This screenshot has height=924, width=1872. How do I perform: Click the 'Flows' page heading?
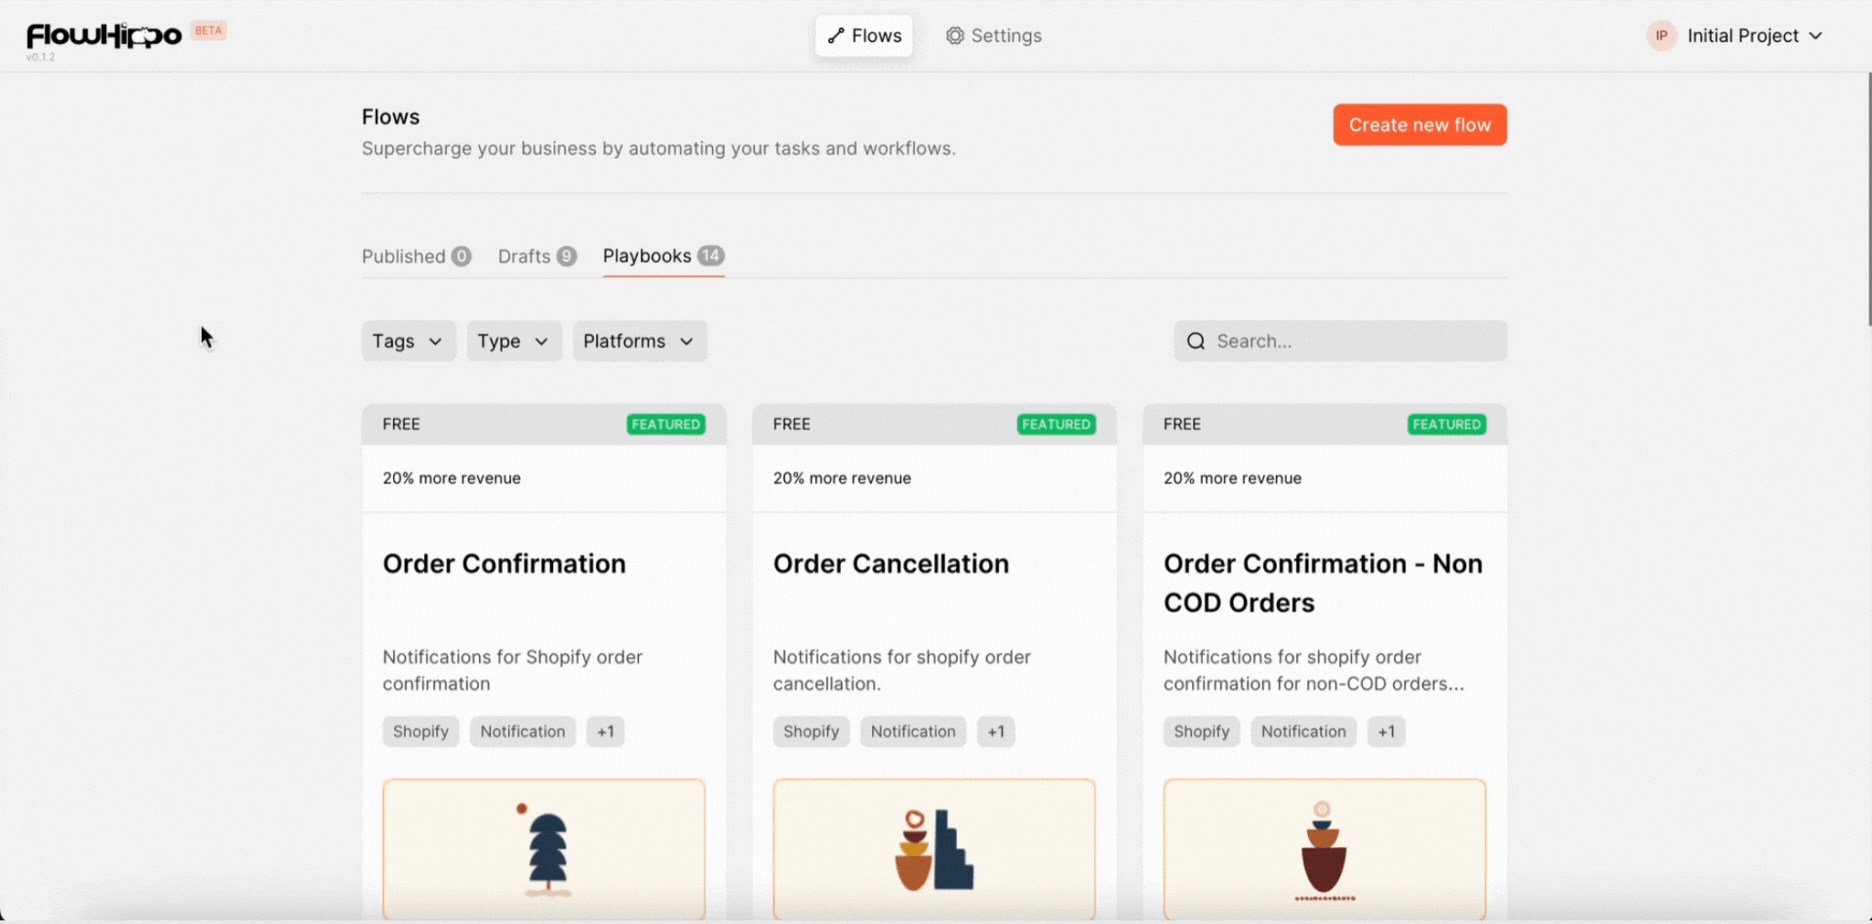(x=391, y=117)
